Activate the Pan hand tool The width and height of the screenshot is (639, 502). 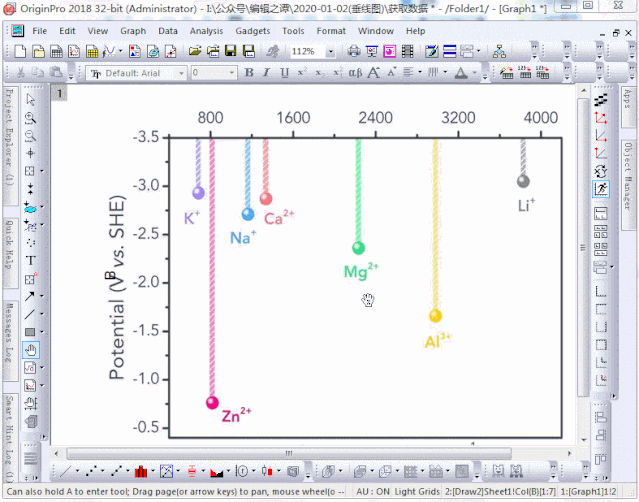point(30,350)
